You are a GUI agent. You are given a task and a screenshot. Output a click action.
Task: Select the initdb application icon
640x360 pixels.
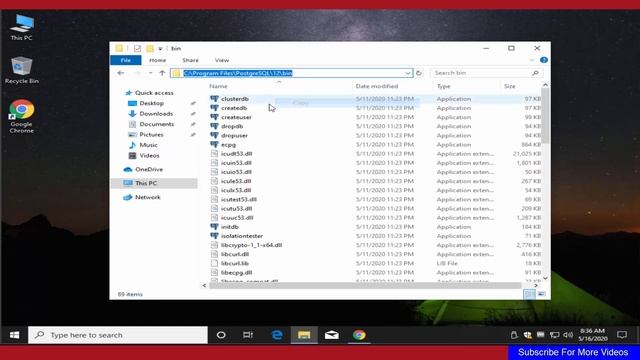tap(214, 227)
